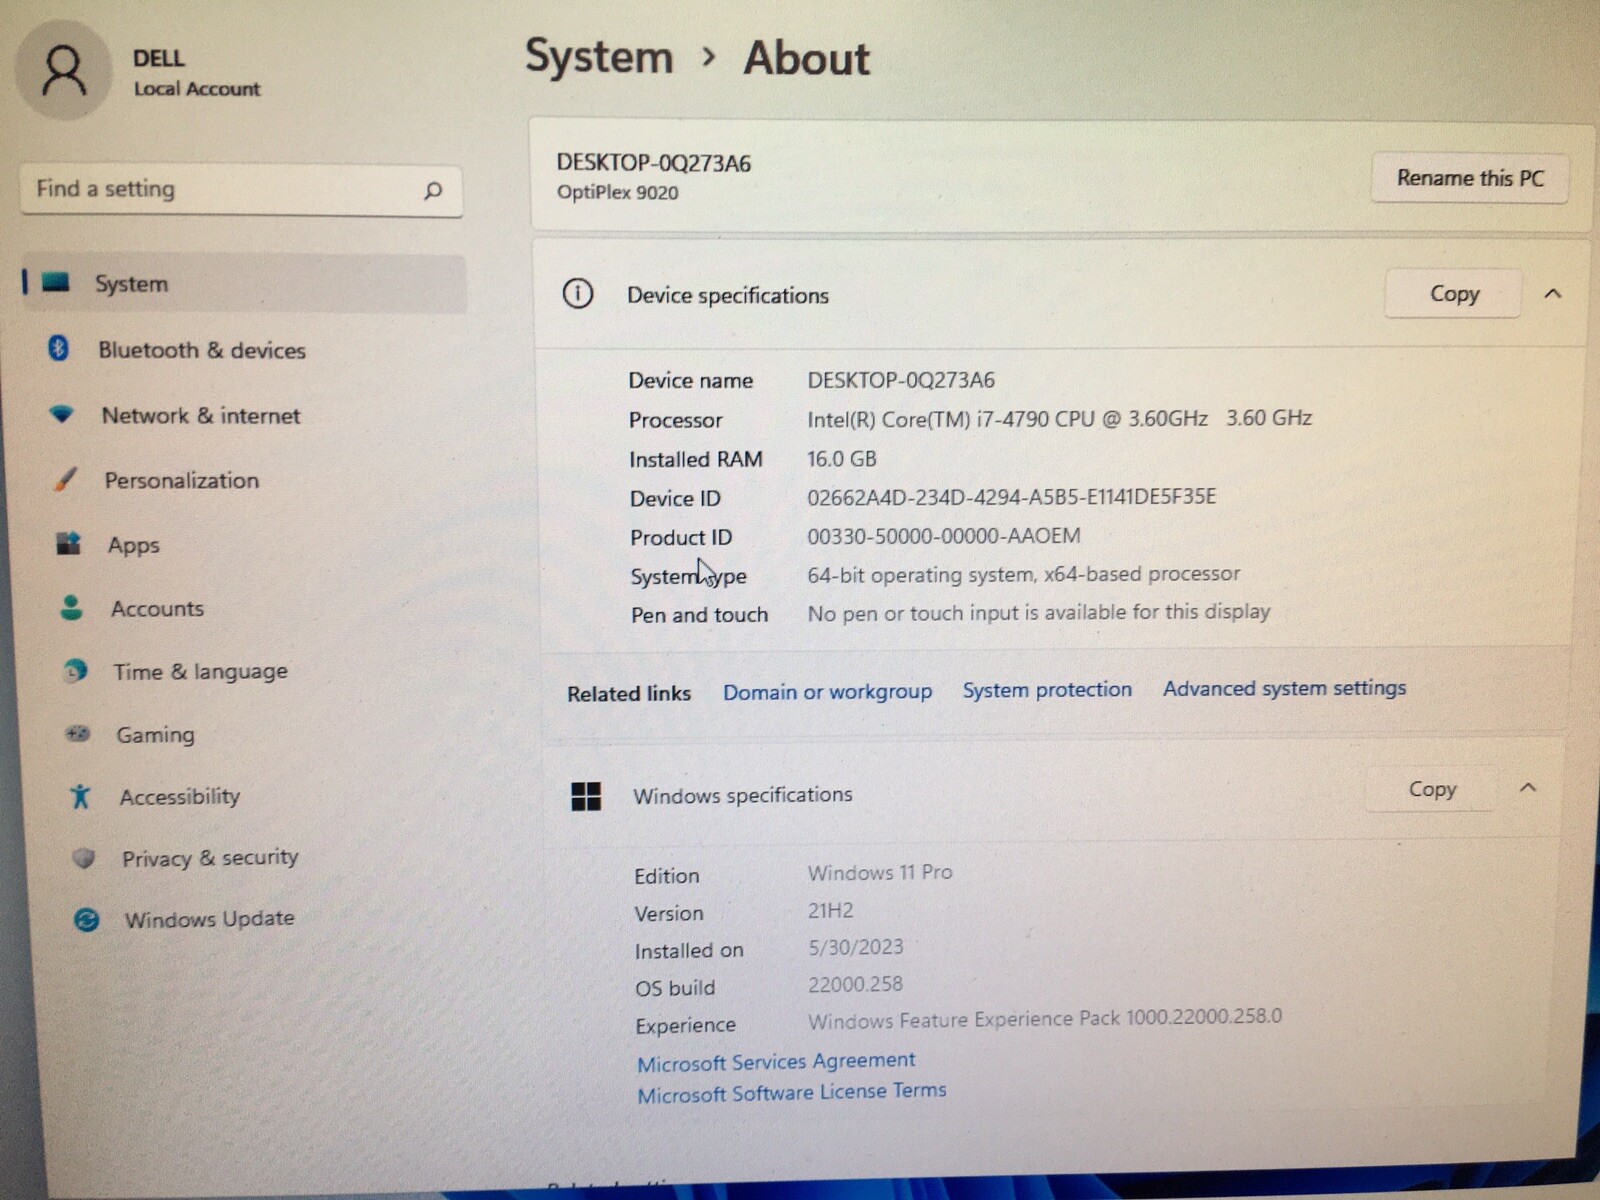Select the Device ID value 02662A4D-234D-4294-A5B5-E1141DE5F35E
This screenshot has height=1200, width=1600.
pos(1011,497)
